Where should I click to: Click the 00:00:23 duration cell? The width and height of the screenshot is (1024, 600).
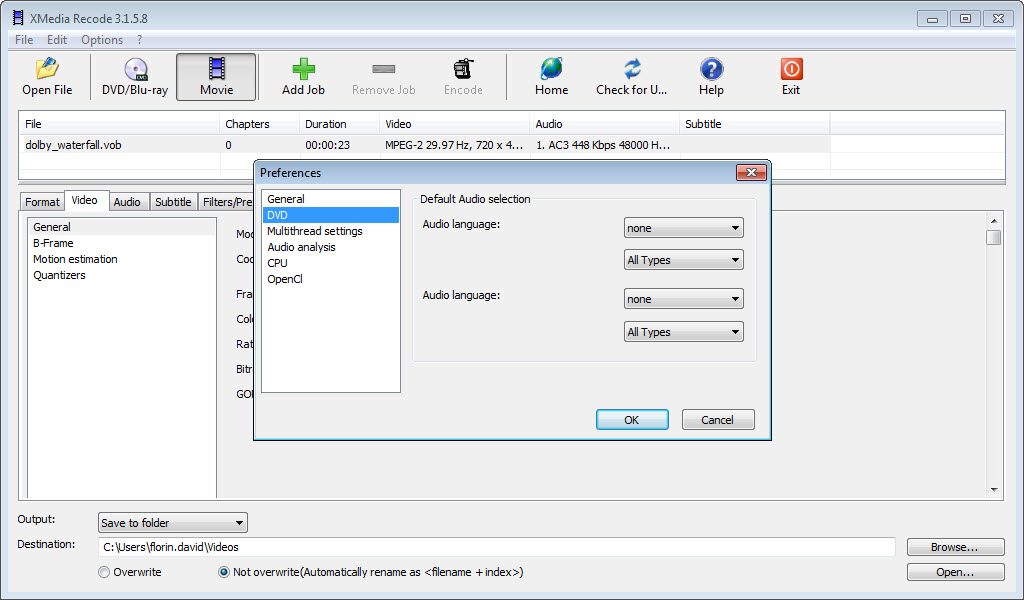pyautogui.click(x=328, y=145)
